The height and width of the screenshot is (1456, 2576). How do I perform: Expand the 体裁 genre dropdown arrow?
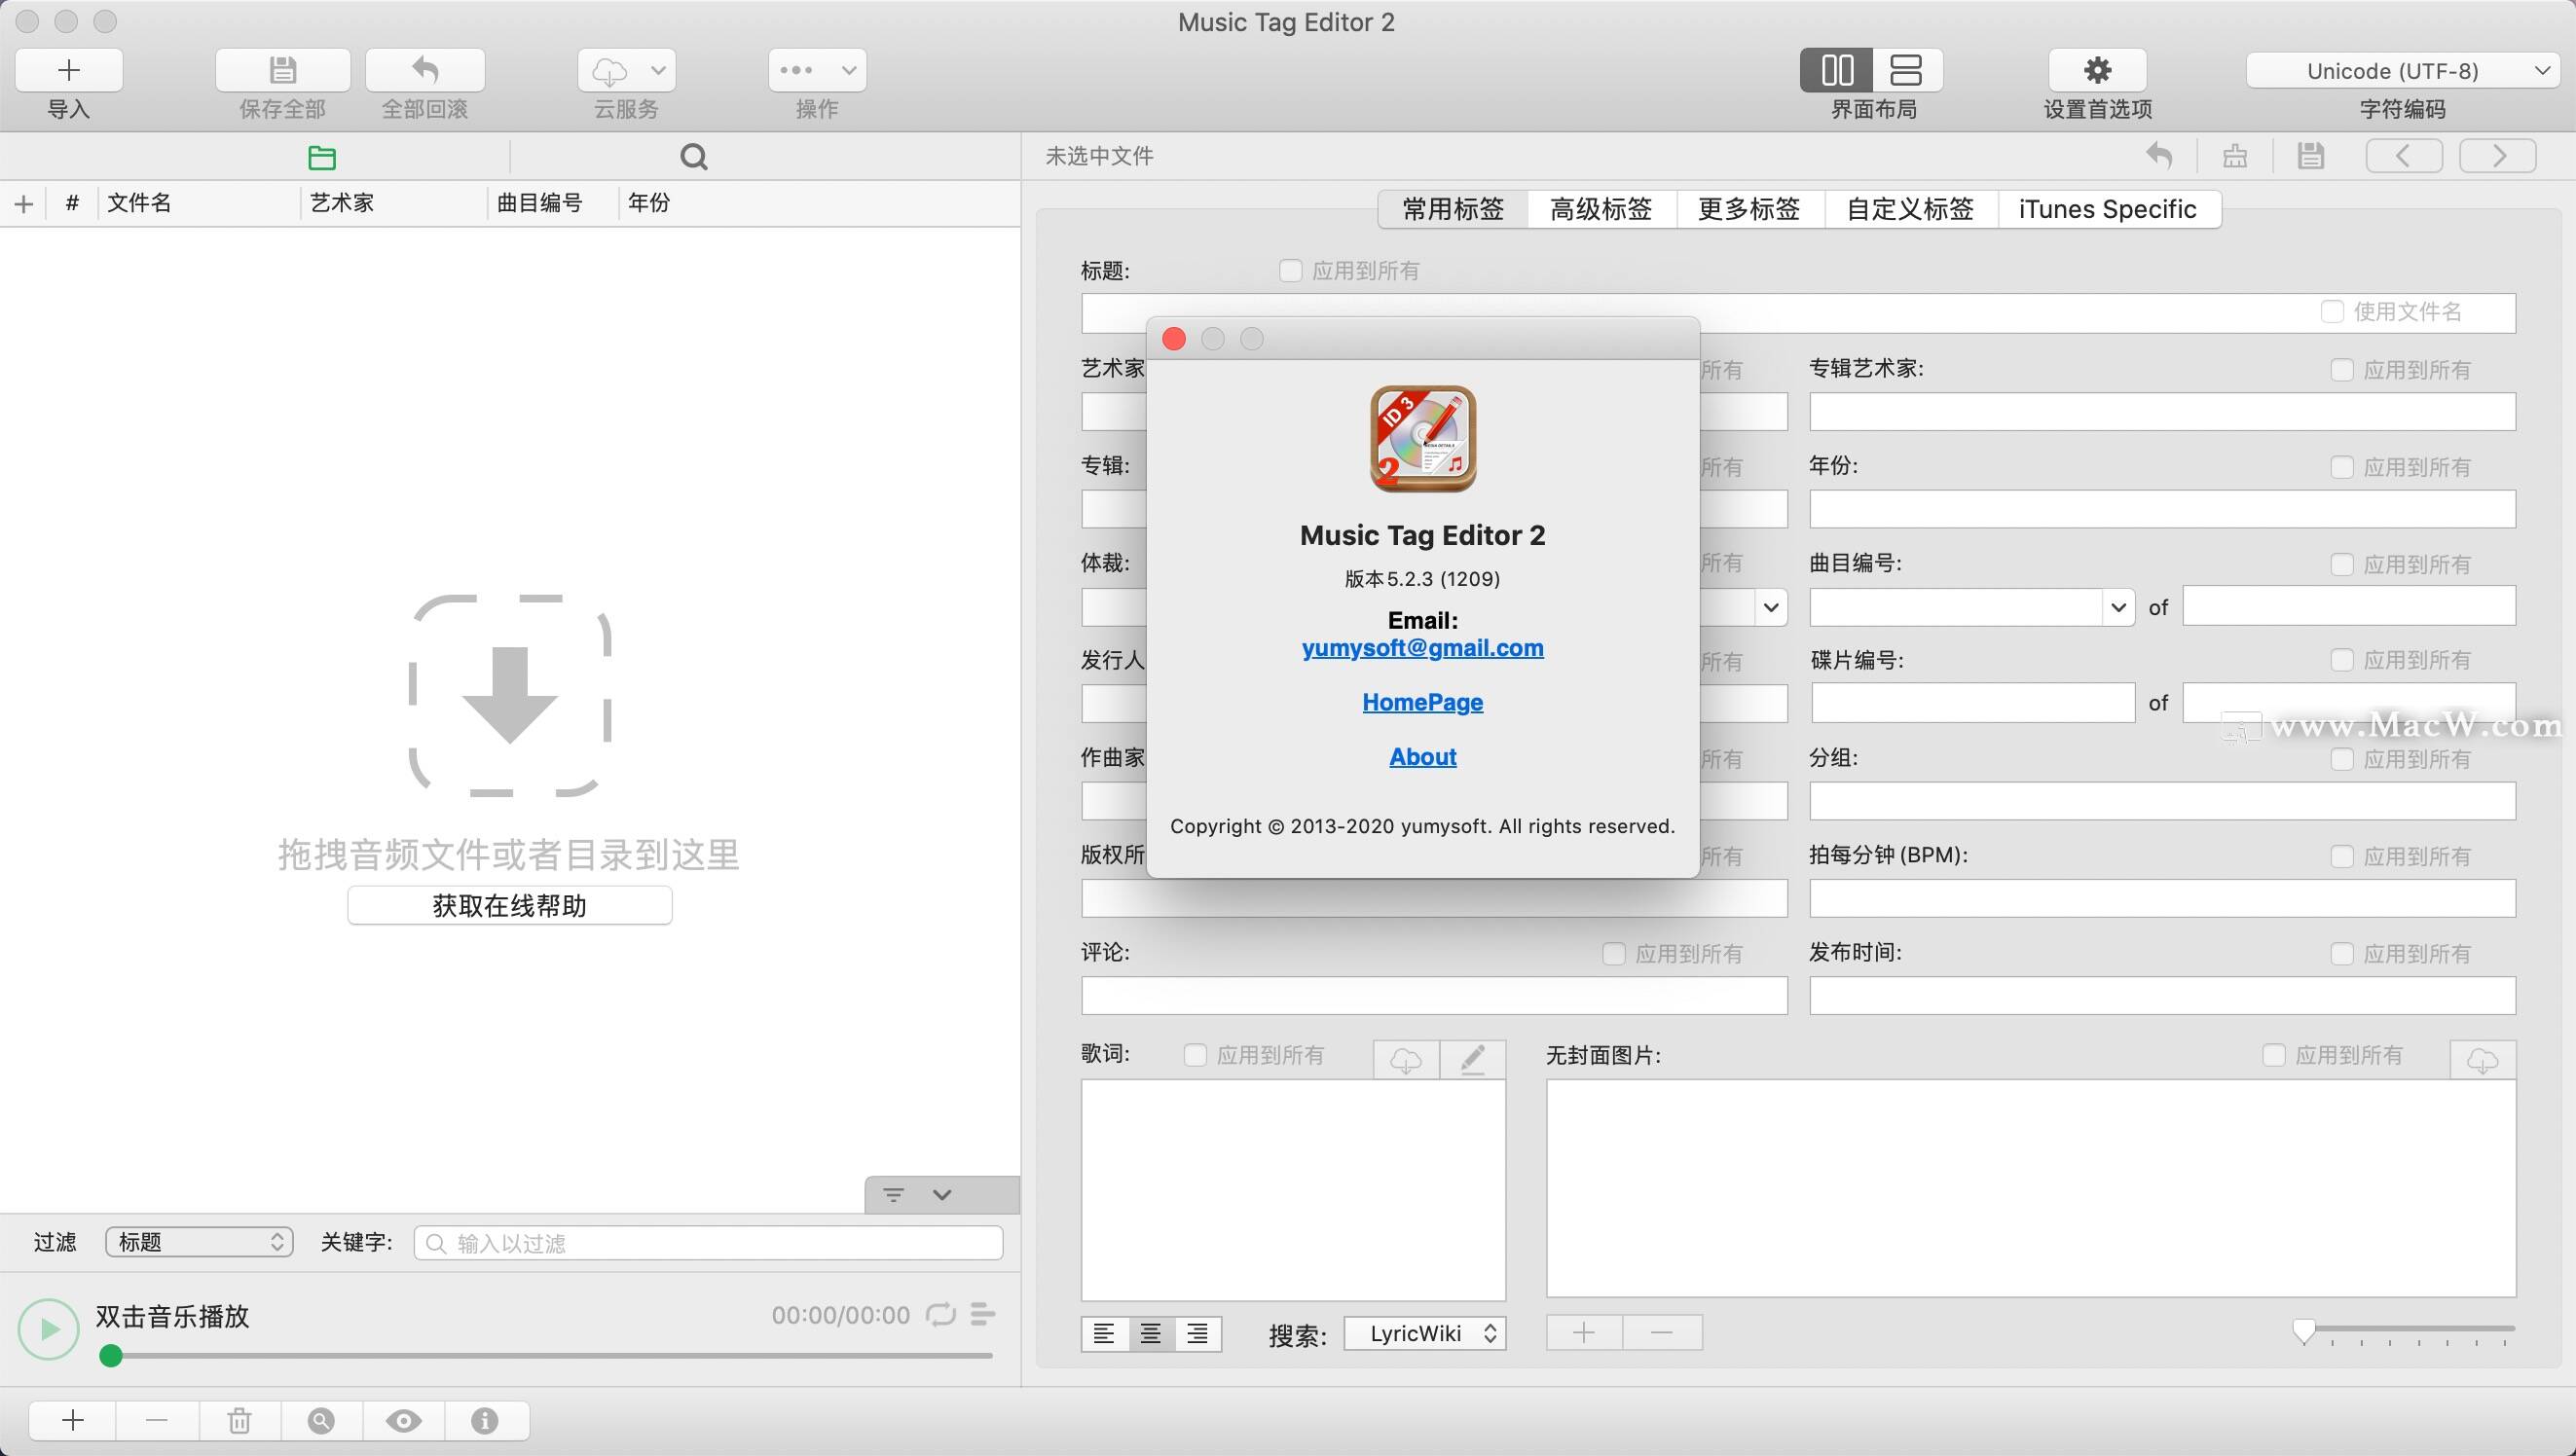pos(1771,607)
